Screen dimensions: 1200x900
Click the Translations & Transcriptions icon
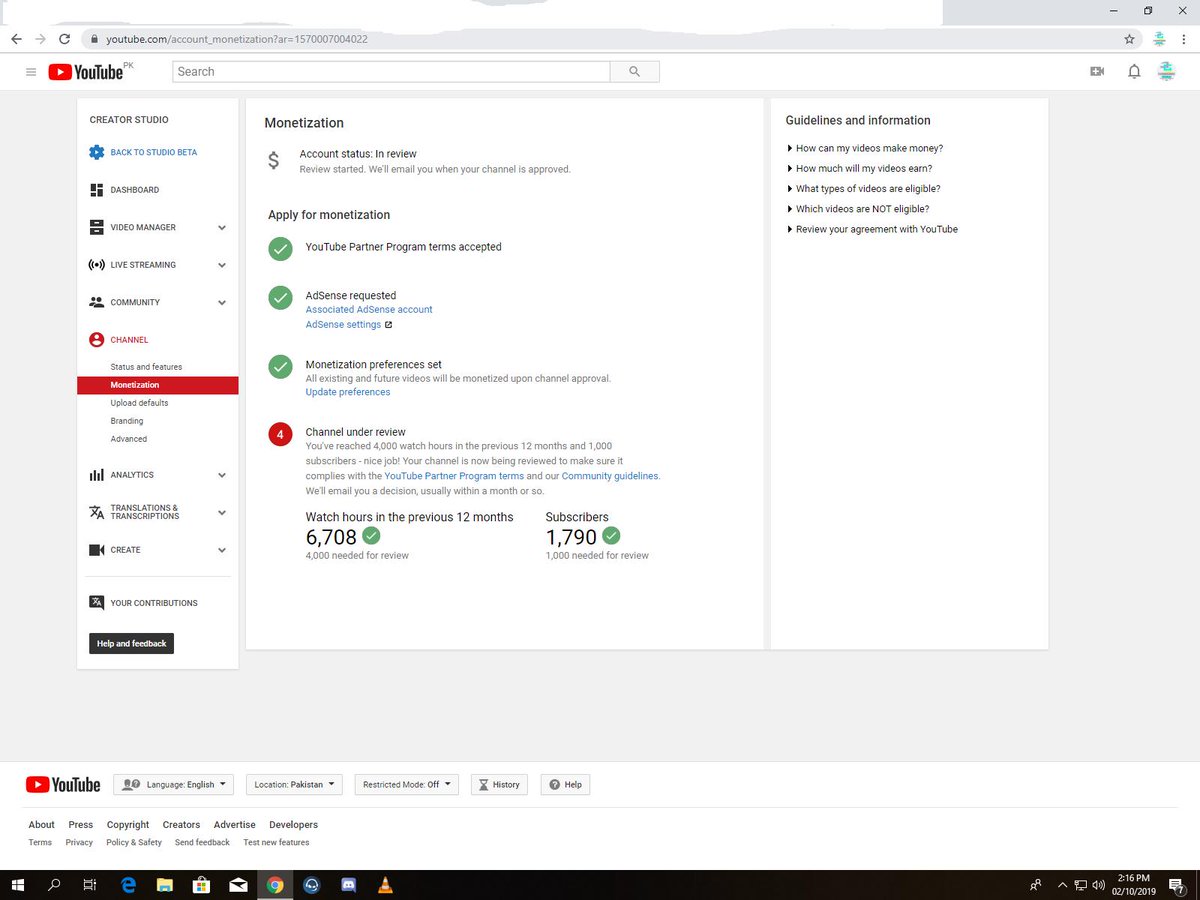96,512
